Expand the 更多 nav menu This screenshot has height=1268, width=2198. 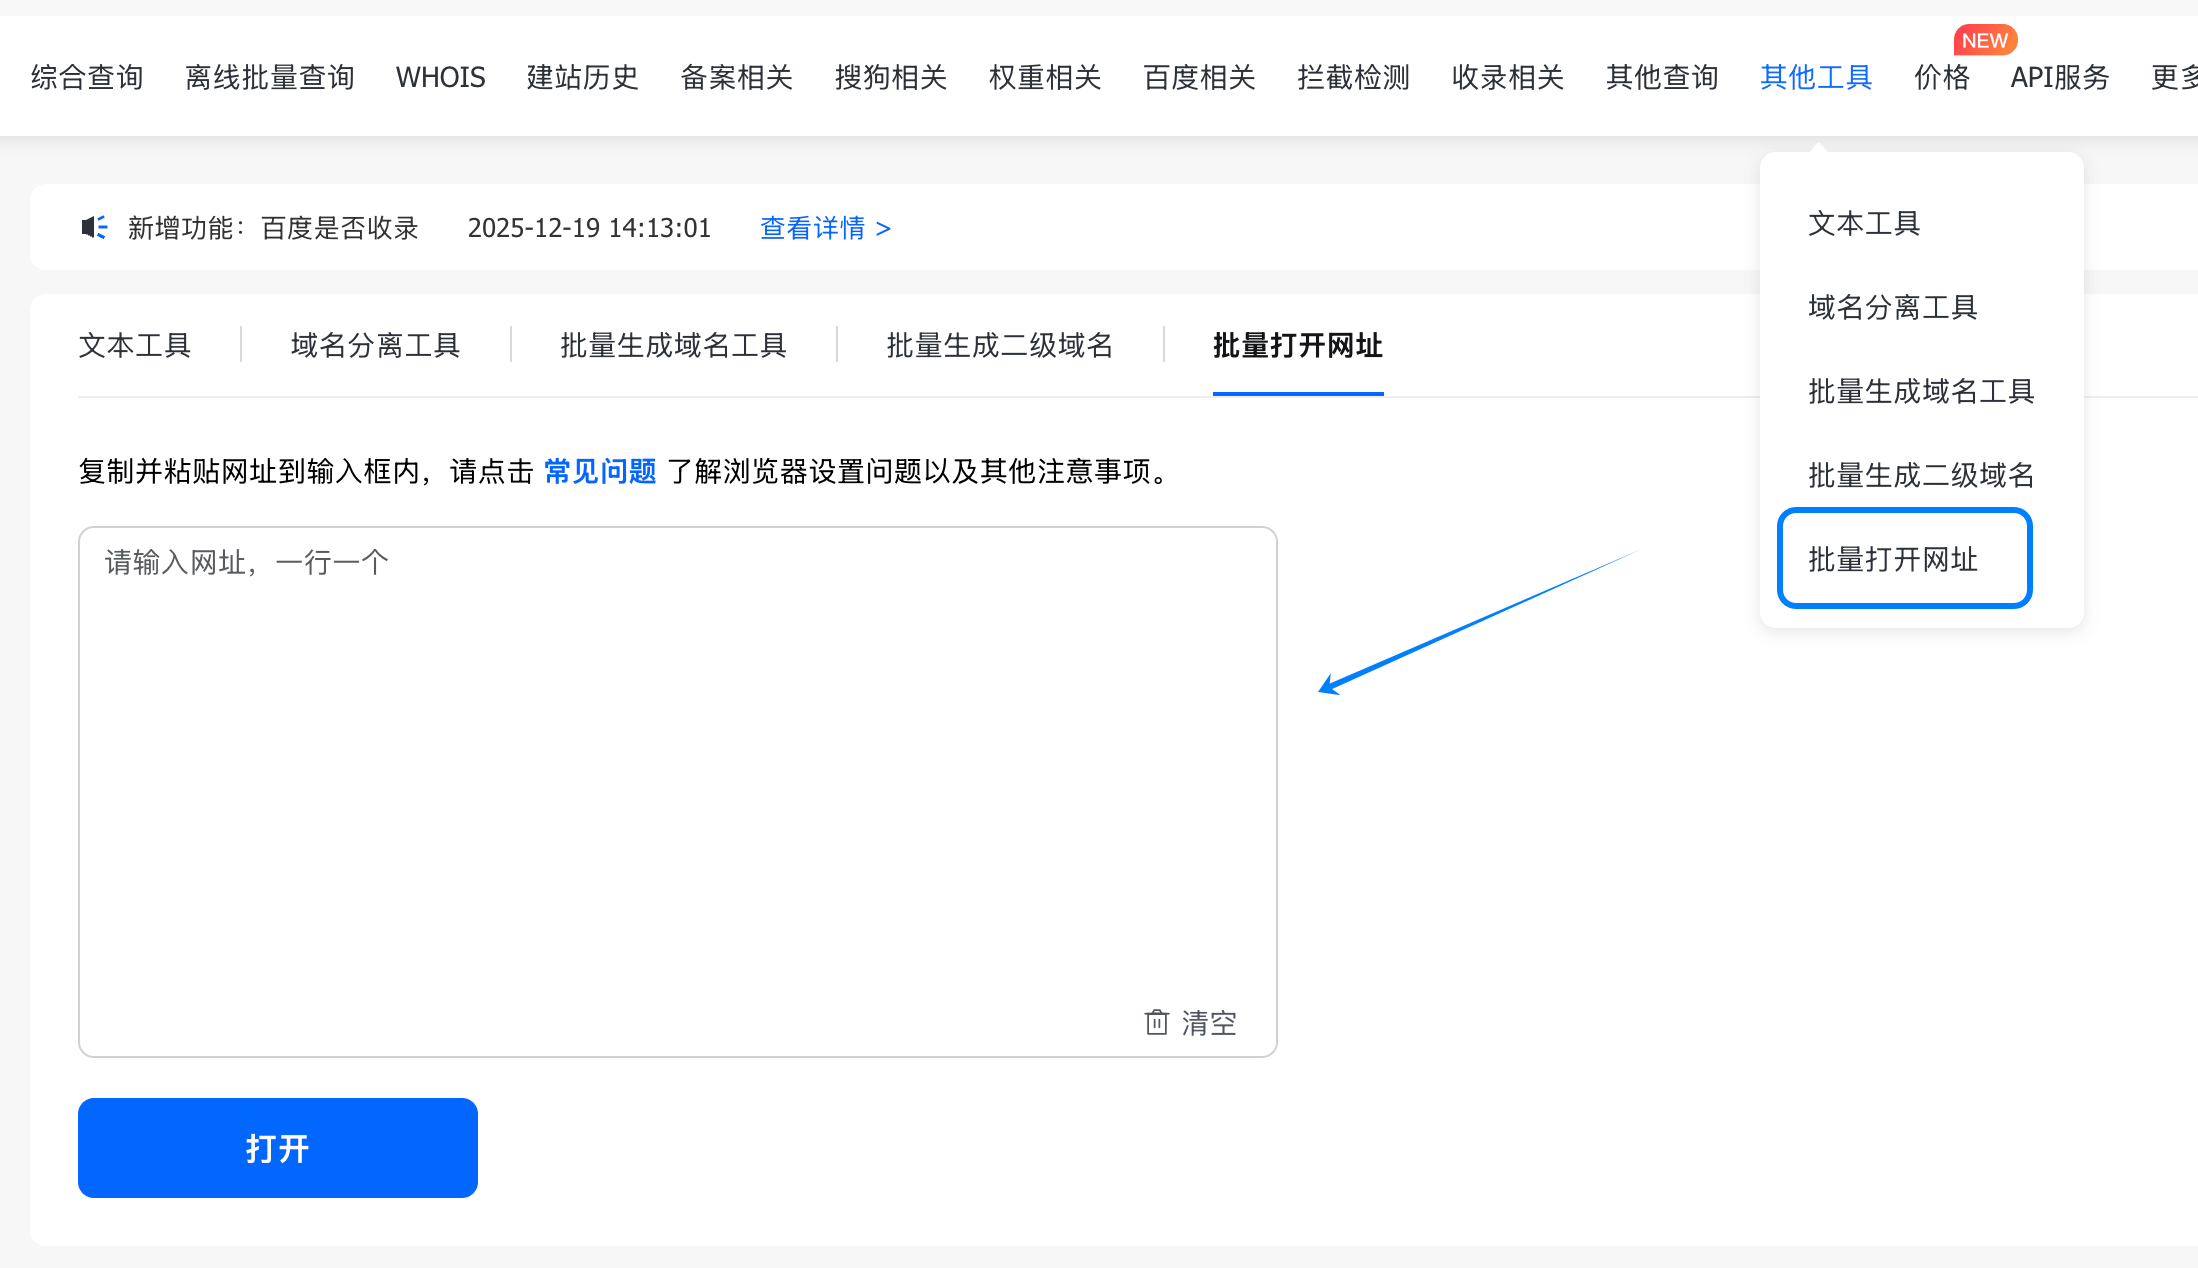(2172, 77)
